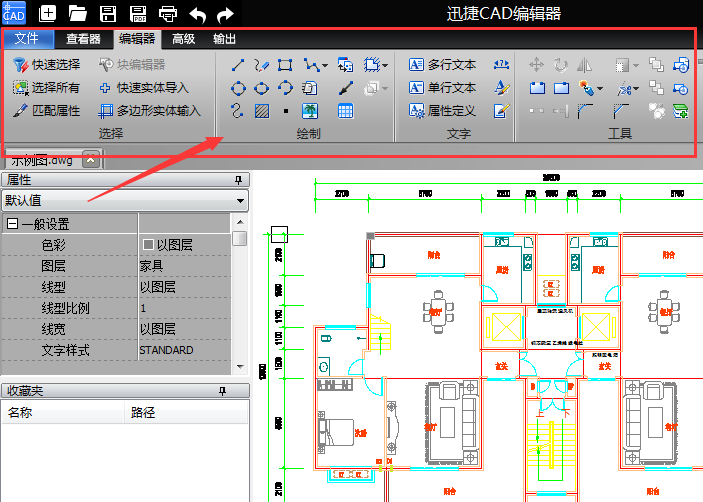
Task: Open a file using the folder icon
Action: [x=78, y=13]
